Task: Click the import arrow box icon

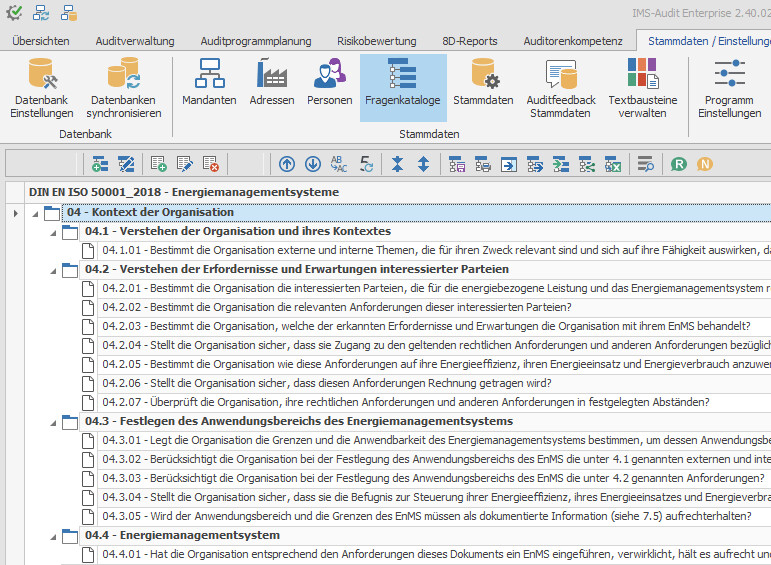Action: pyautogui.click(x=509, y=164)
